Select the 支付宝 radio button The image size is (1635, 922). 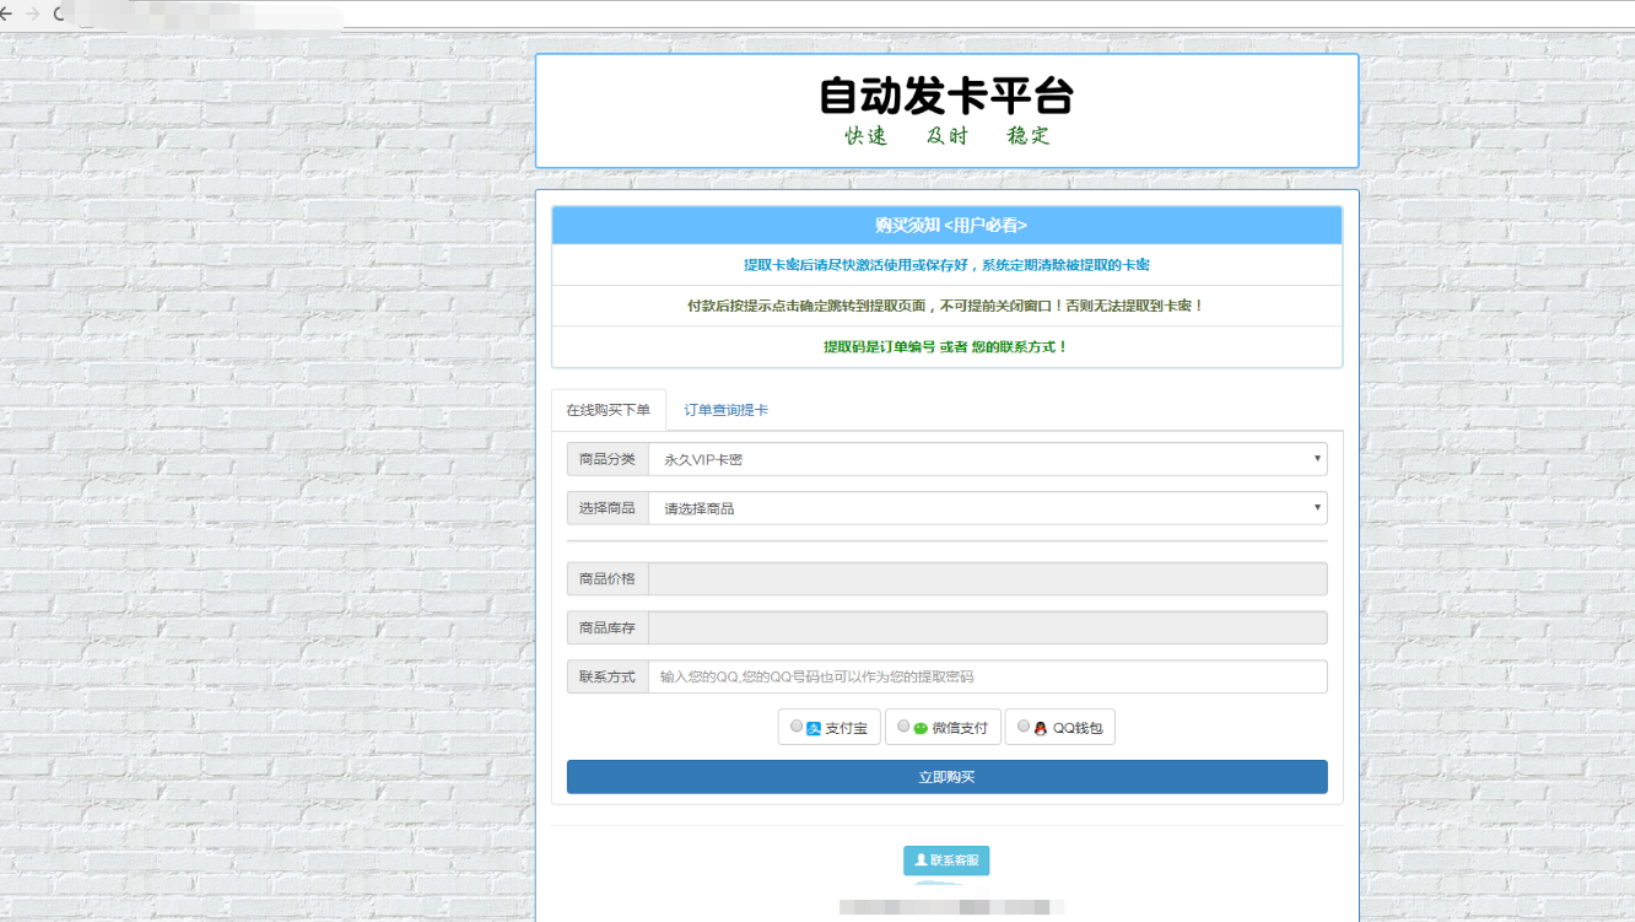[x=796, y=726]
